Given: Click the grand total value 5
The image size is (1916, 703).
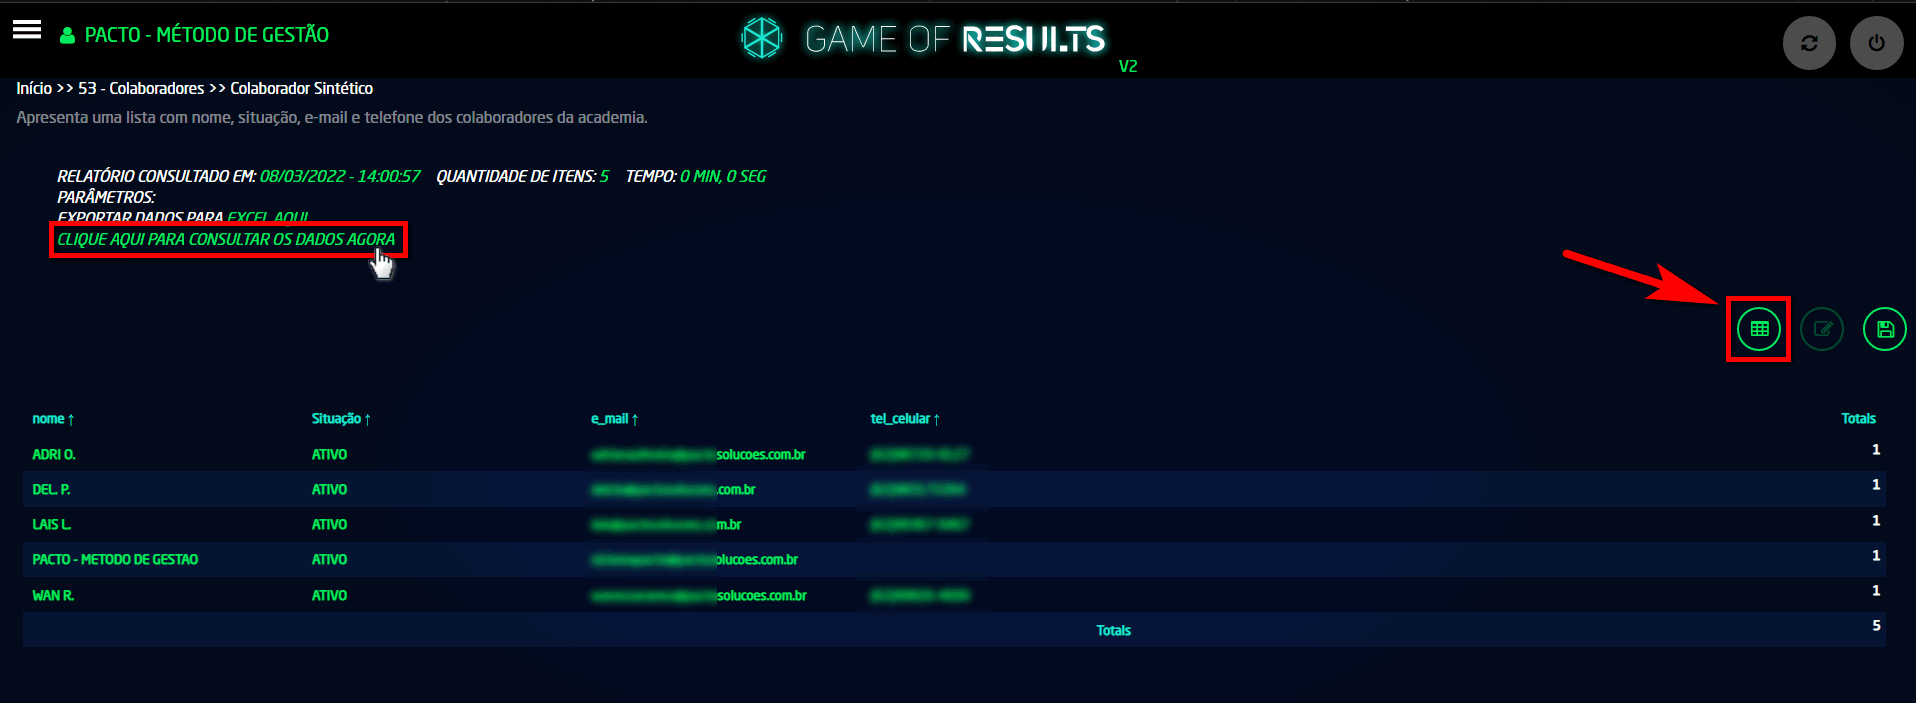Looking at the screenshot, I should [x=1876, y=625].
